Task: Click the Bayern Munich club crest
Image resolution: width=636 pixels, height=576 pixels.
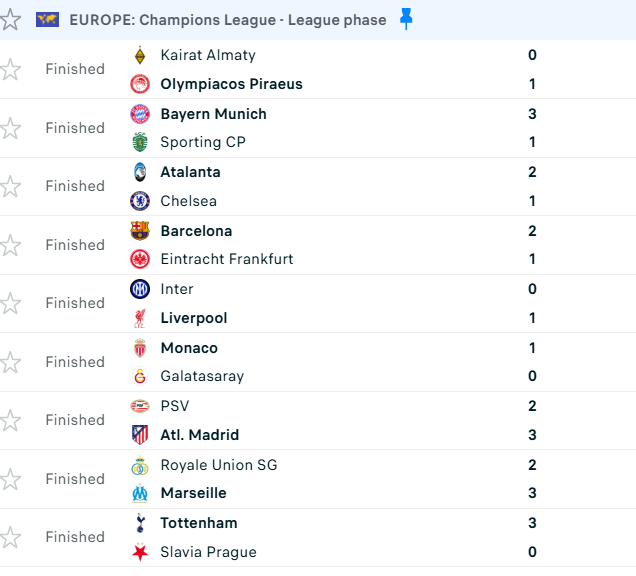Action: click(x=140, y=114)
